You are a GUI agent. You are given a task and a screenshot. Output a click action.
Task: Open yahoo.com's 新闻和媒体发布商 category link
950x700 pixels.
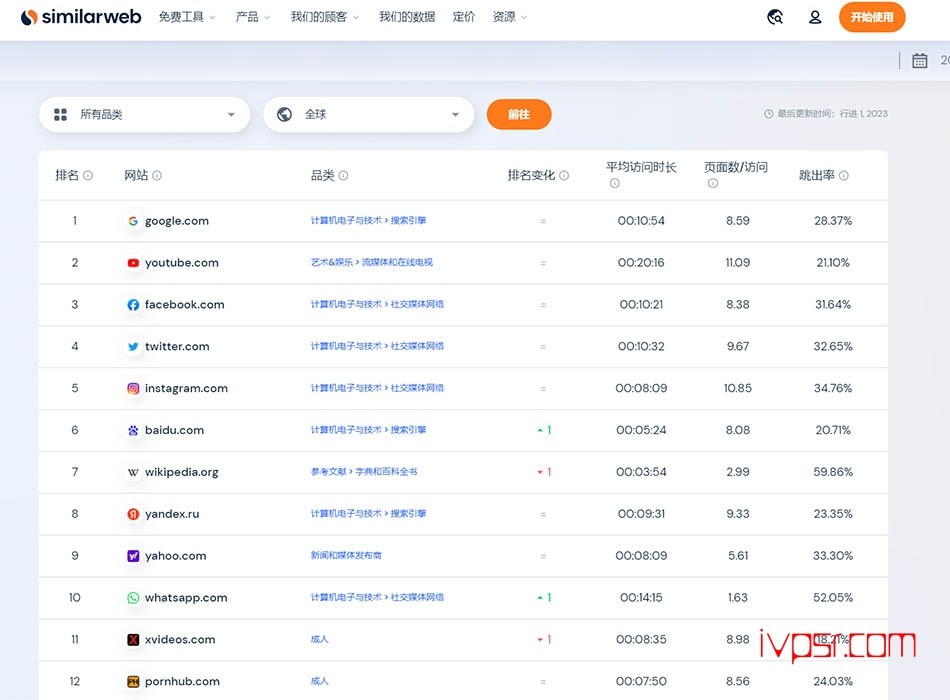coord(346,555)
